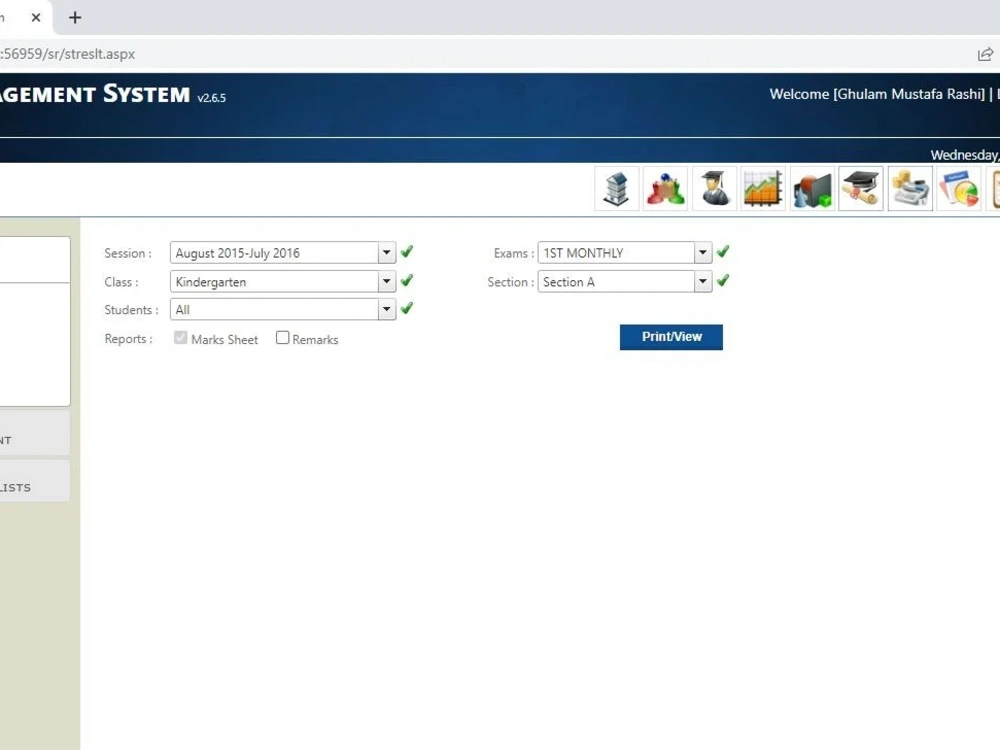This screenshot has width=1000, height=750.
Task: Click the red and green people icon
Action: point(665,189)
